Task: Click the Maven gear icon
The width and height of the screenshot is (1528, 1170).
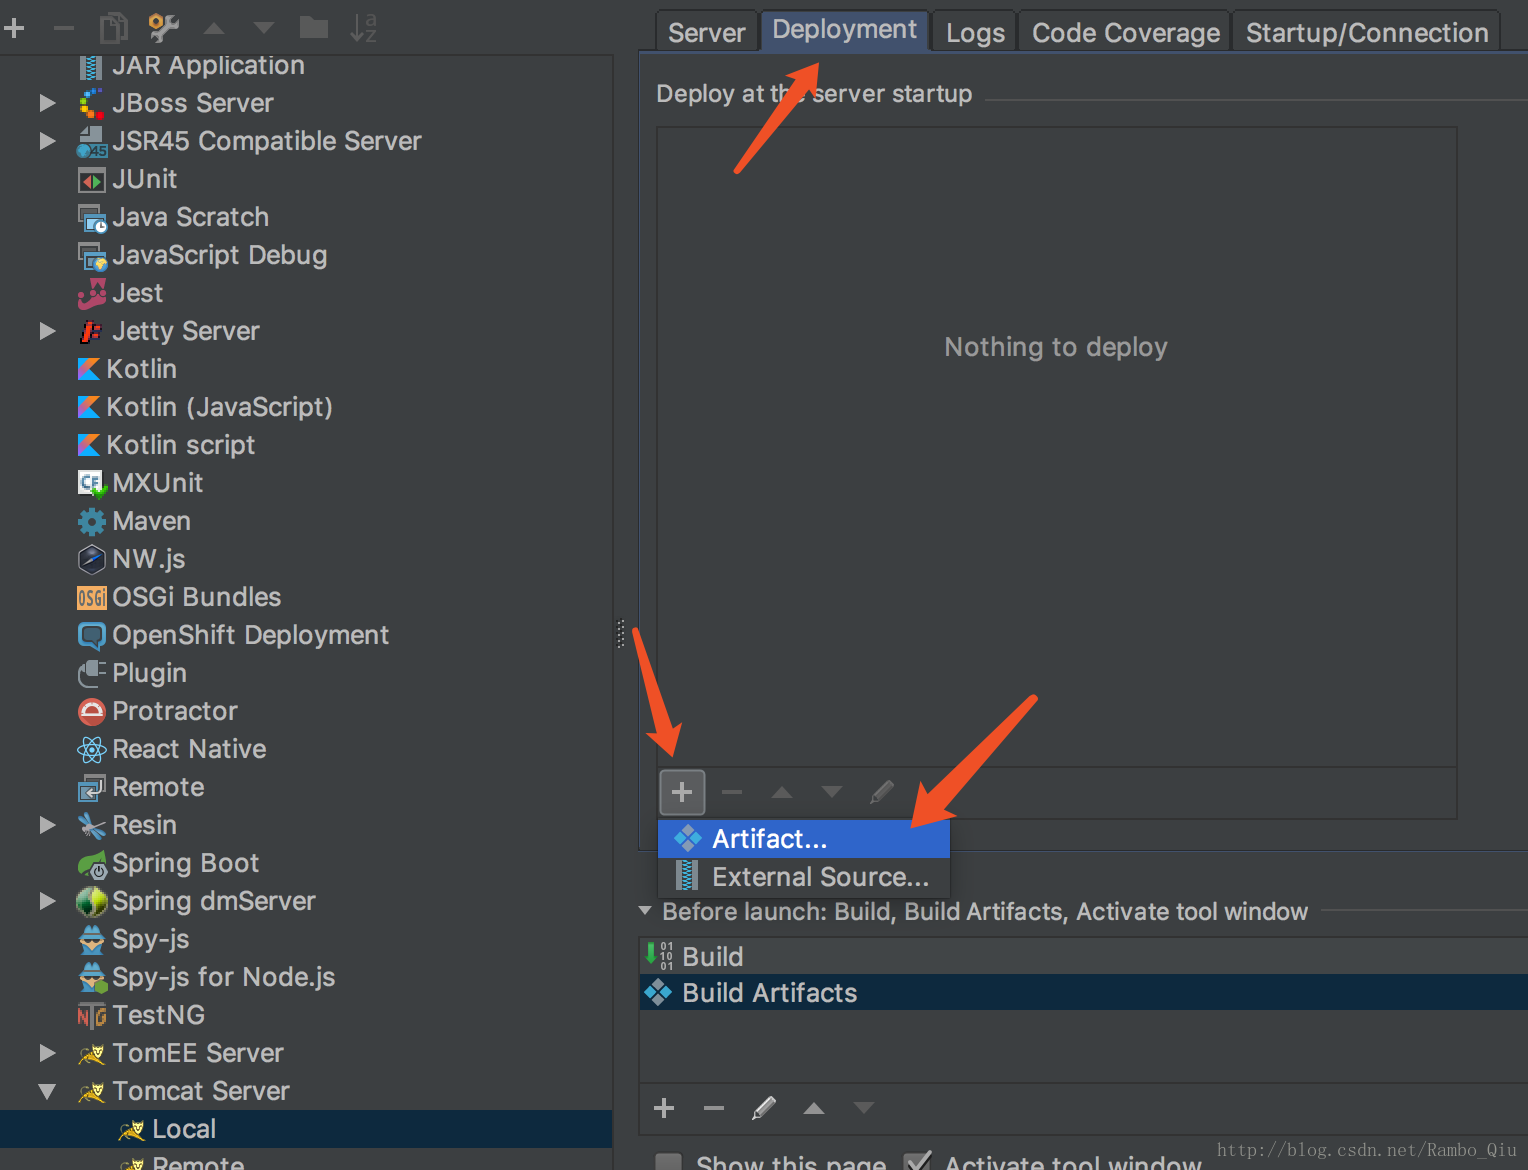Action: point(91,521)
